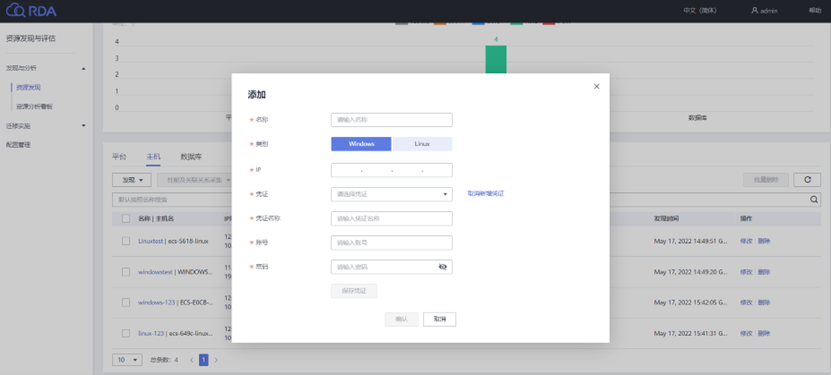The height and width of the screenshot is (375, 831).
Task: Select the Linux type option
Action: [x=422, y=144]
